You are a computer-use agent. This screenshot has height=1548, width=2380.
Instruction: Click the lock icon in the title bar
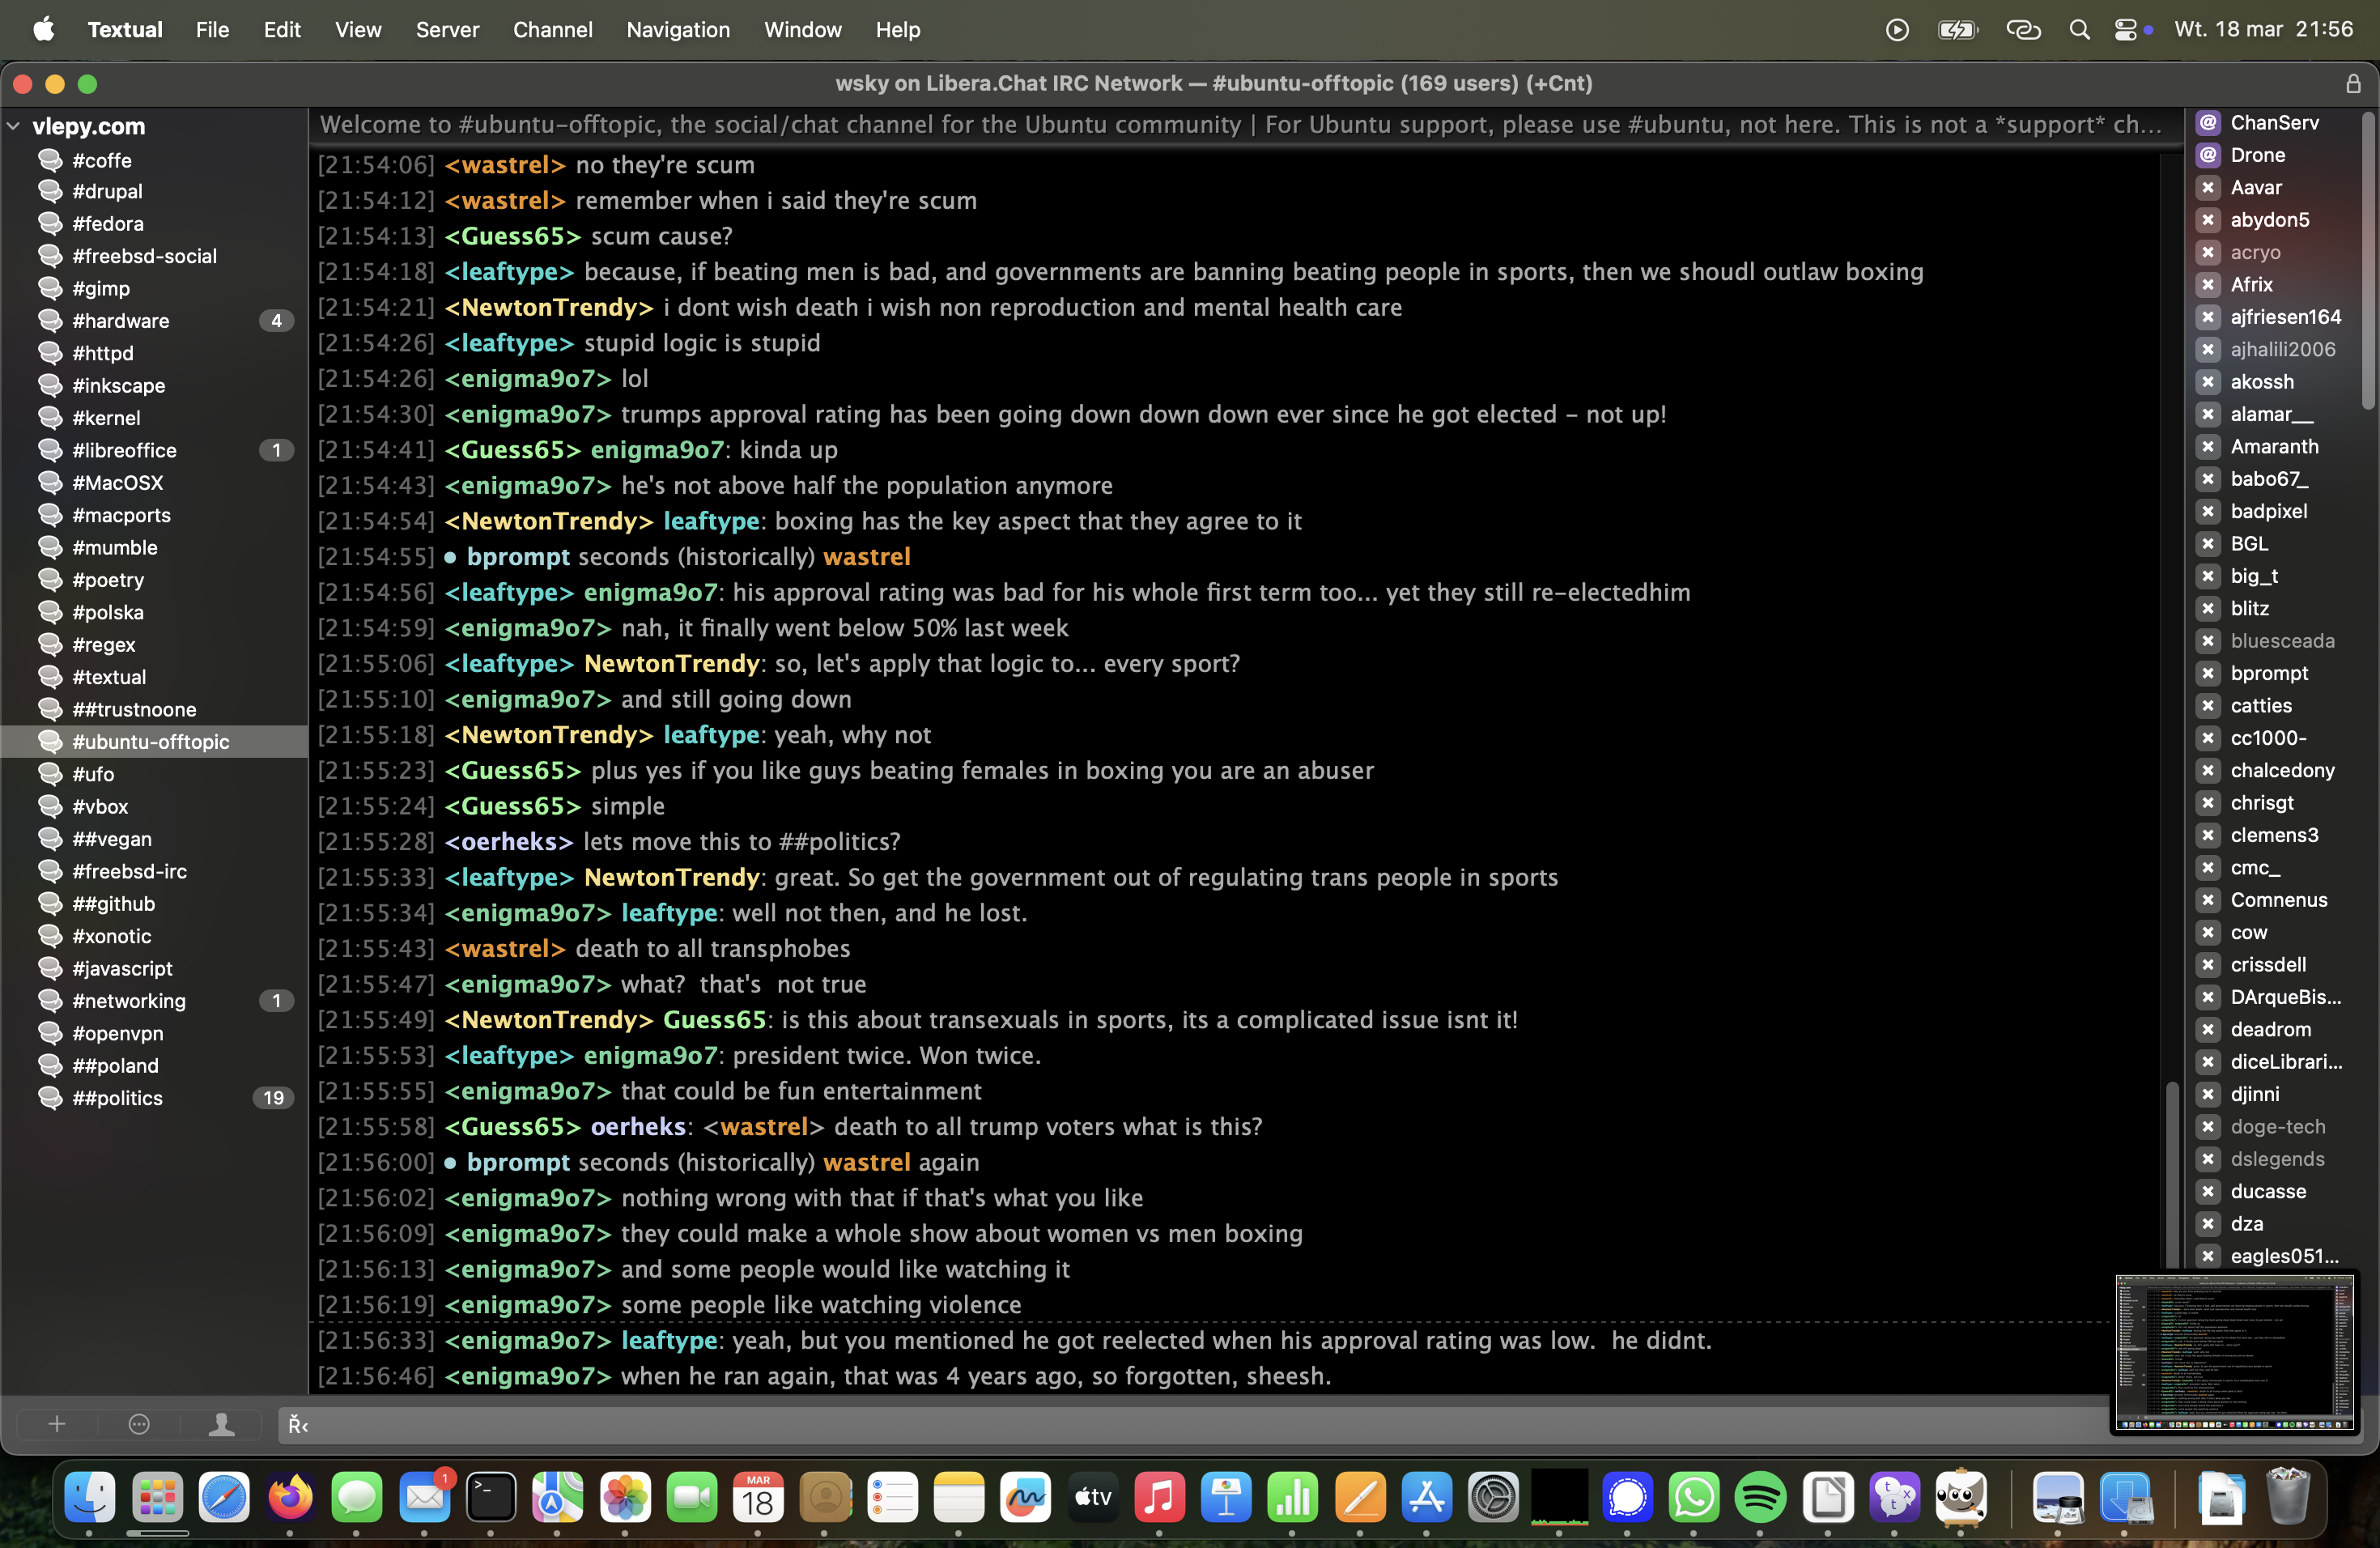tap(2353, 84)
